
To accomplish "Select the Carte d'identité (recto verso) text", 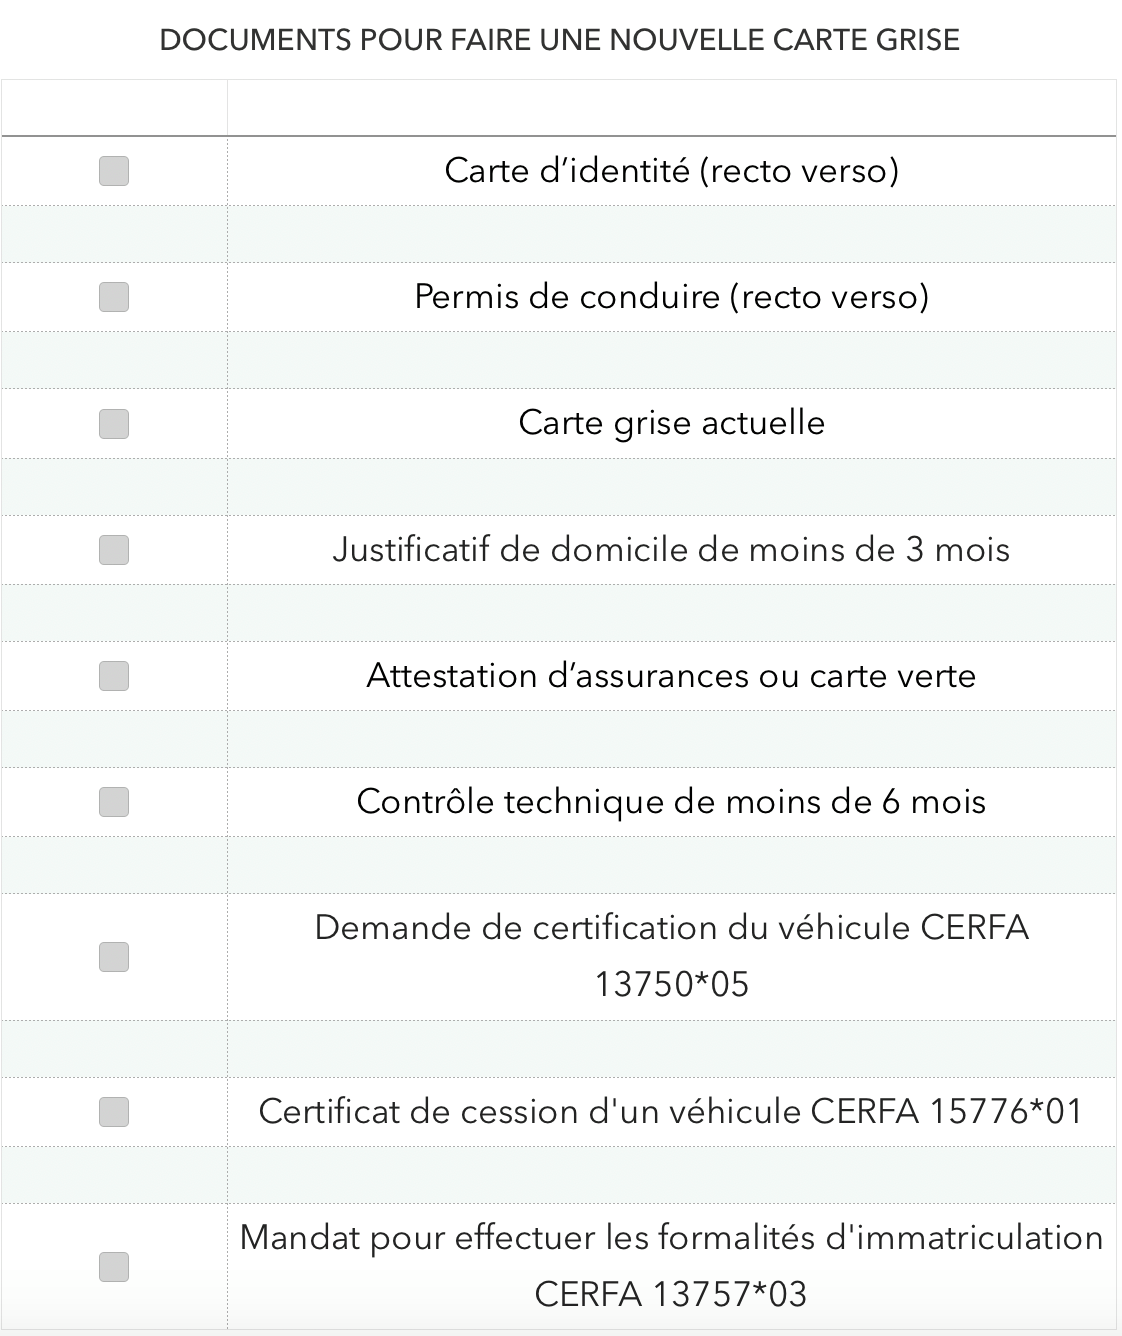I will pos(672,171).
